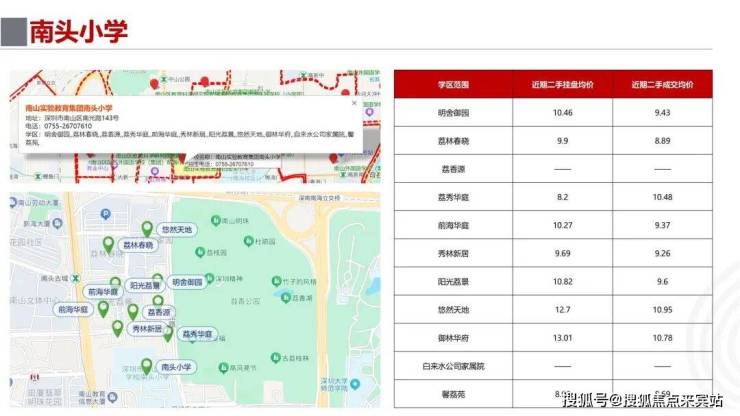Click the 竹子的风格 POI icon
Viewport: 740px width, 416px height.
[x=277, y=281]
